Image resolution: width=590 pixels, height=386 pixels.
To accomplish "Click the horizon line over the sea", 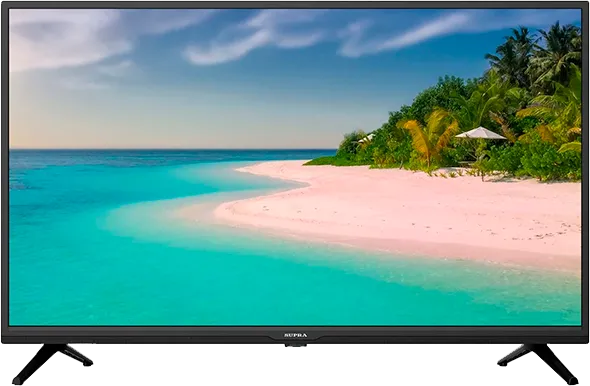I will [x=173, y=149].
